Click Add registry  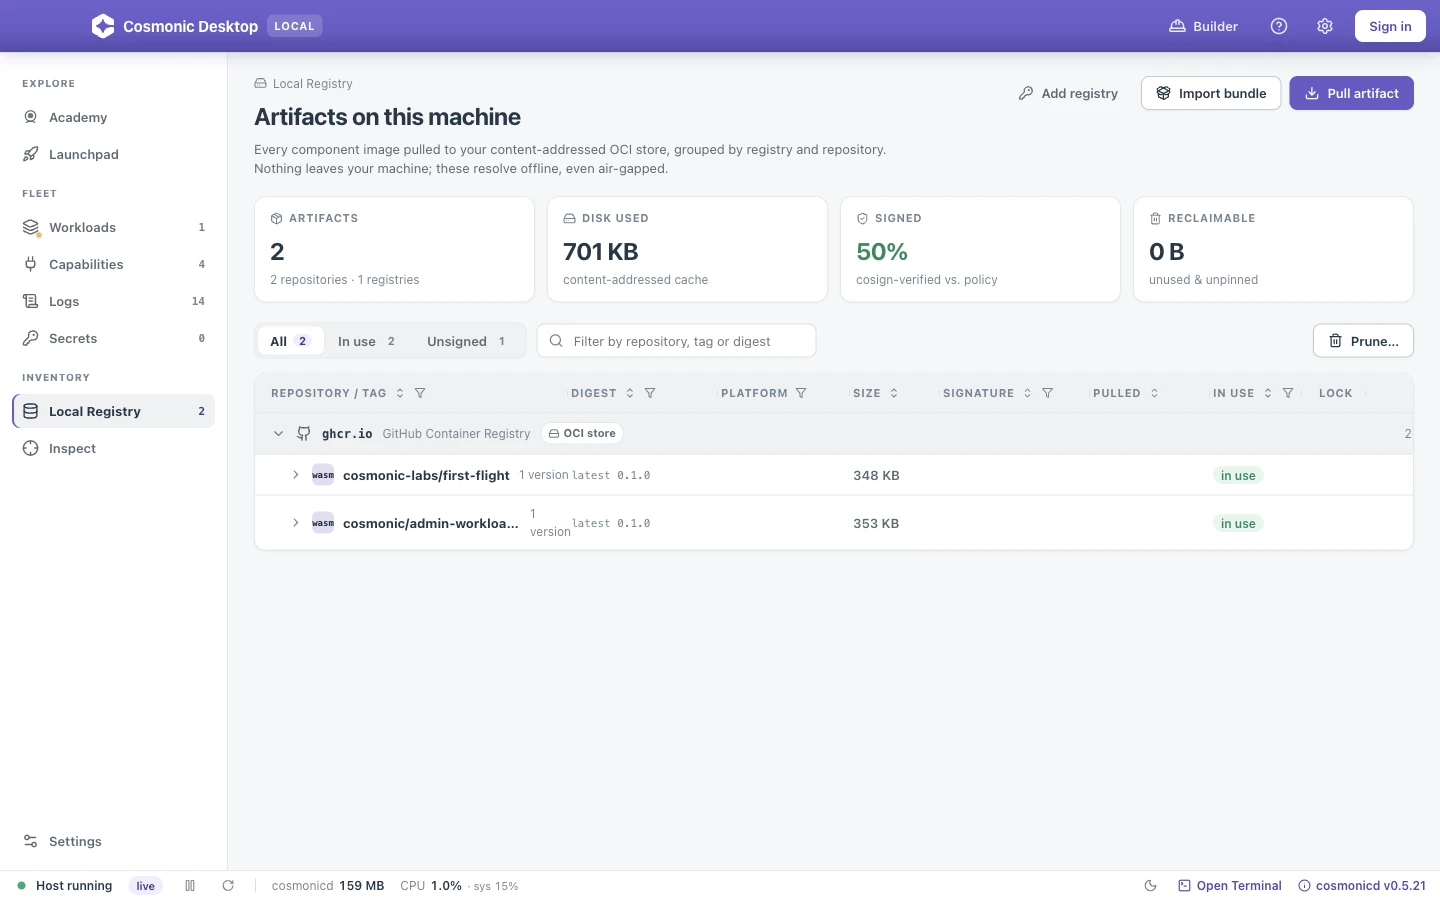click(1068, 93)
